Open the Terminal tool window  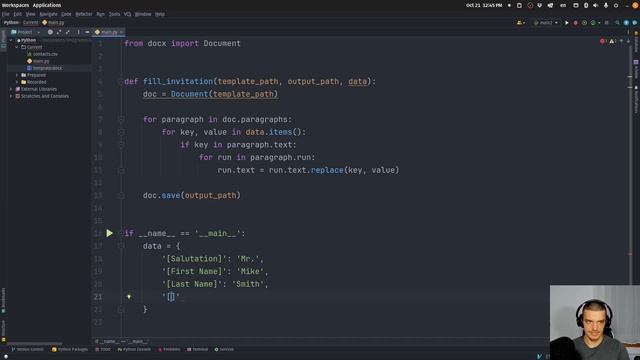[198, 349]
